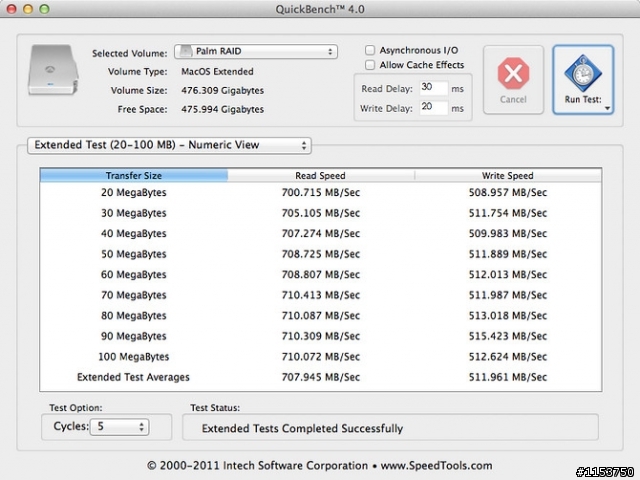Viewport: 640px width, 480px height.
Task: Open the Cycles count dropdown
Action: coord(119,427)
